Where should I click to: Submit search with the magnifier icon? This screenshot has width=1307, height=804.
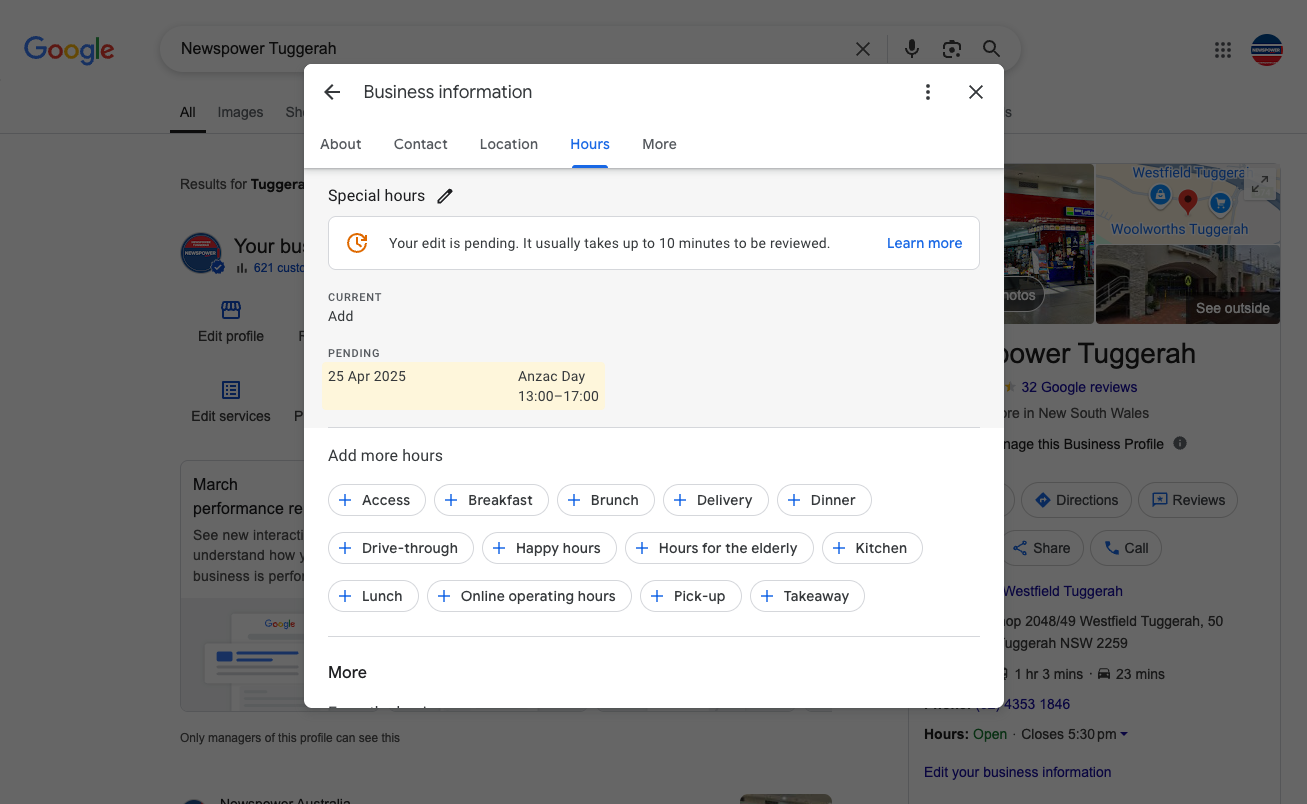point(991,49)
